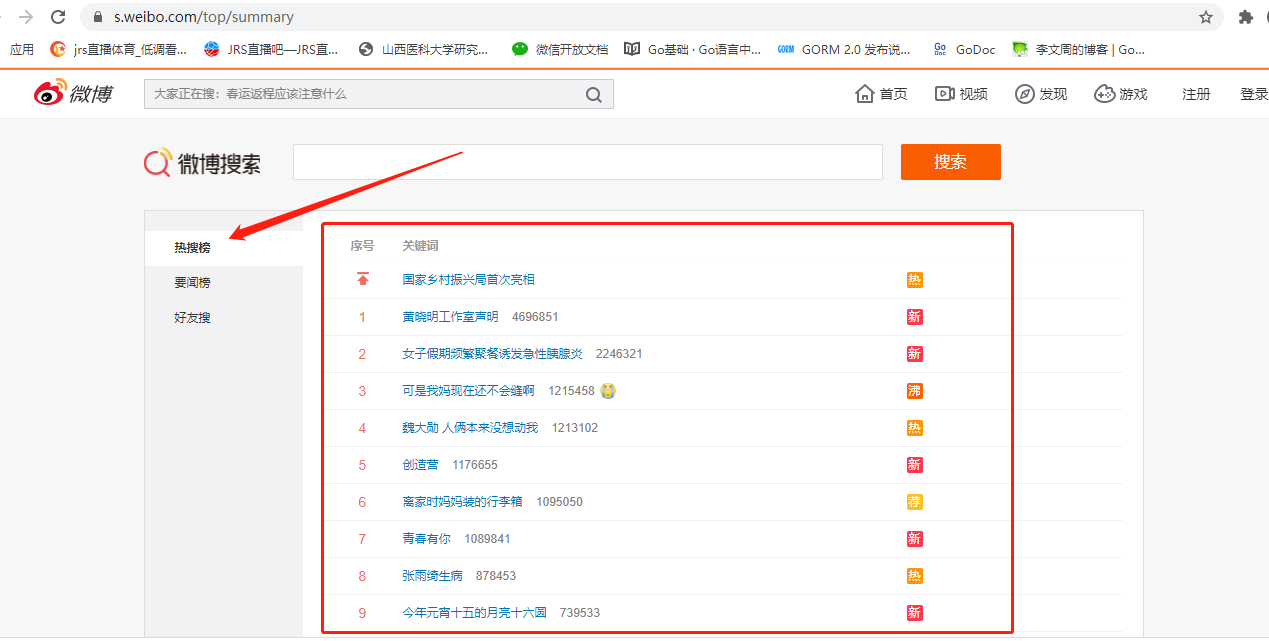
Task: Open 今年元宵十五的月亮十六圆 topic
Action: coord(474,613)
